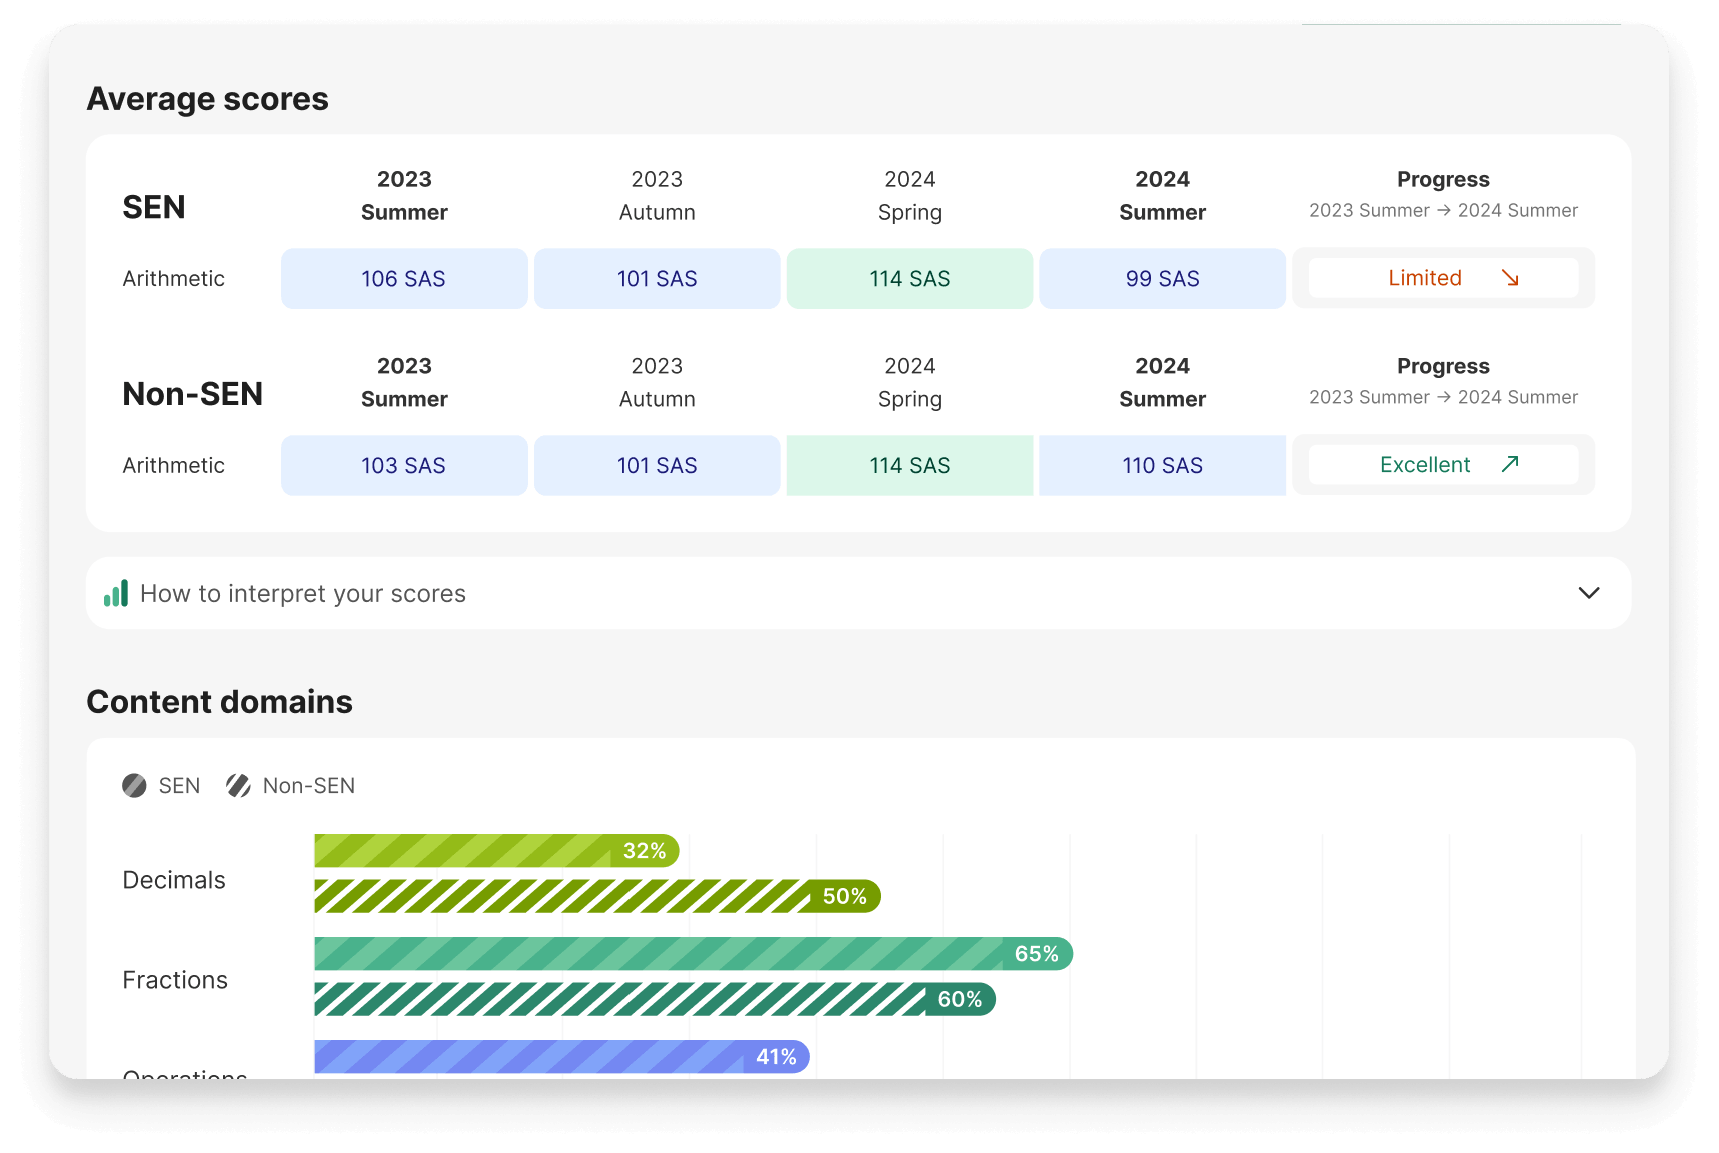Click the Non-SEN 103 SAS cell
Image resolution: width=1719 pixels, height=1153 pixels.
pos(404,466)
